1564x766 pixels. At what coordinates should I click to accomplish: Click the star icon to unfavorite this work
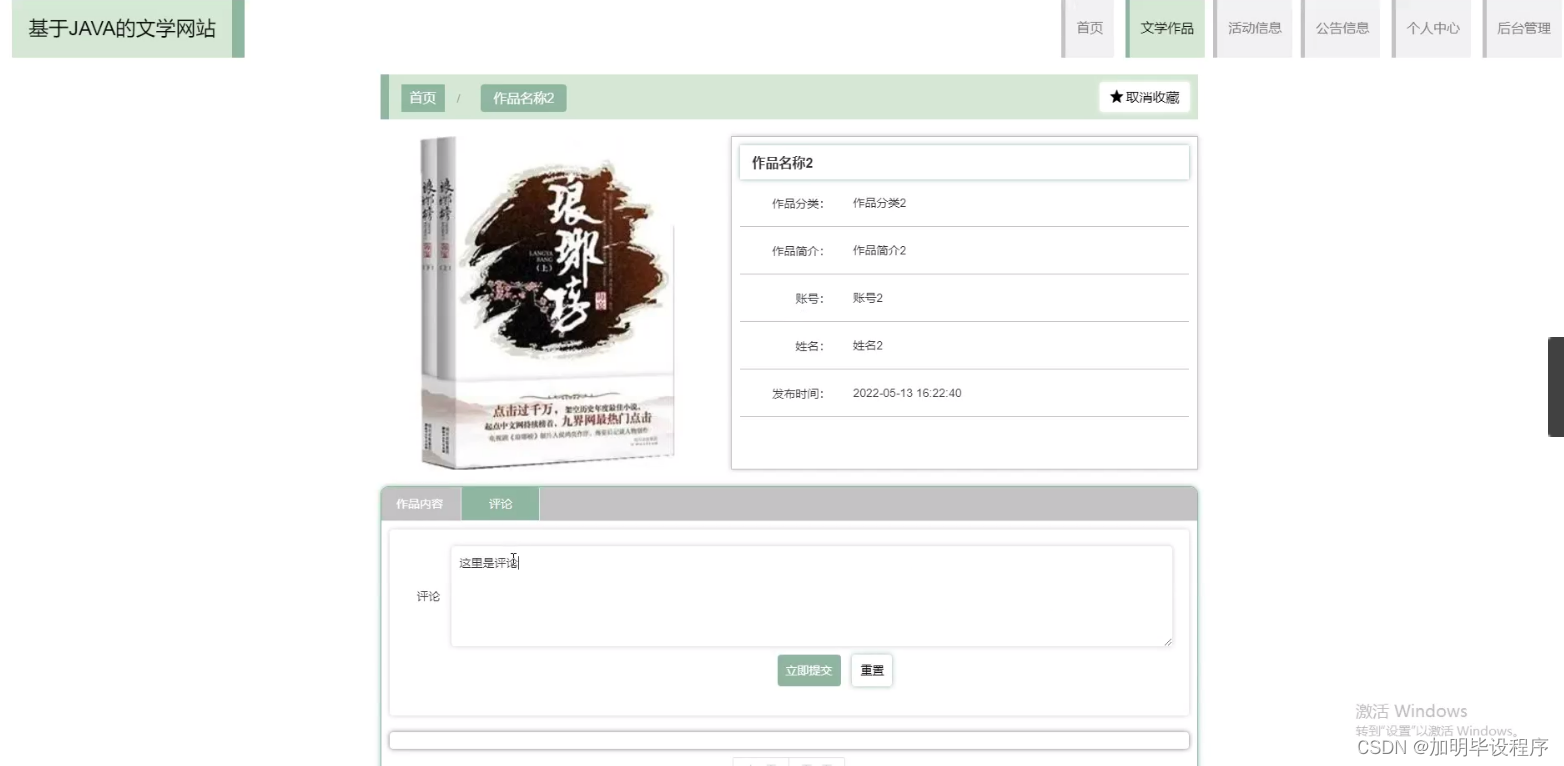click(x=1116, y=97)
